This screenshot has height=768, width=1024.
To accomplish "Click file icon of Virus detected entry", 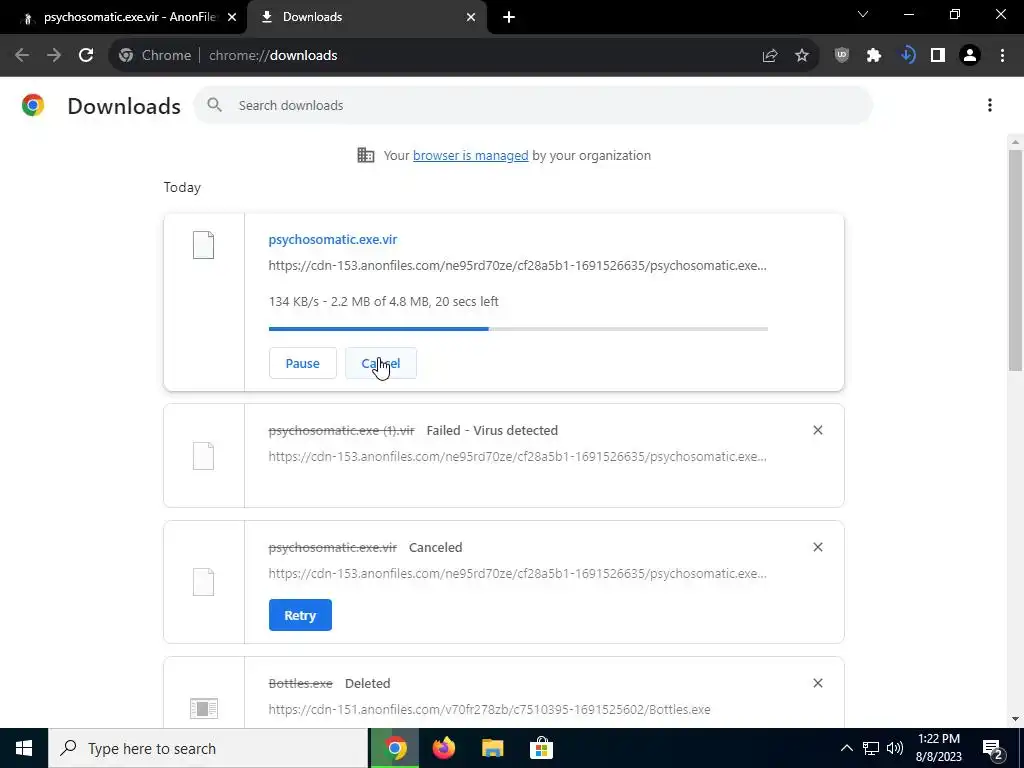I will click(203, 456).
